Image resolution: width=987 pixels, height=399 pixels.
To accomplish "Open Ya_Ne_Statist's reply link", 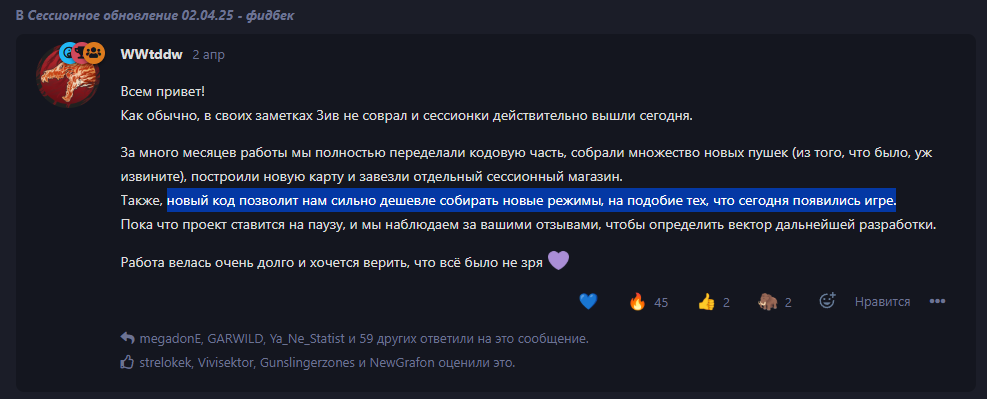I will (307, 339).
